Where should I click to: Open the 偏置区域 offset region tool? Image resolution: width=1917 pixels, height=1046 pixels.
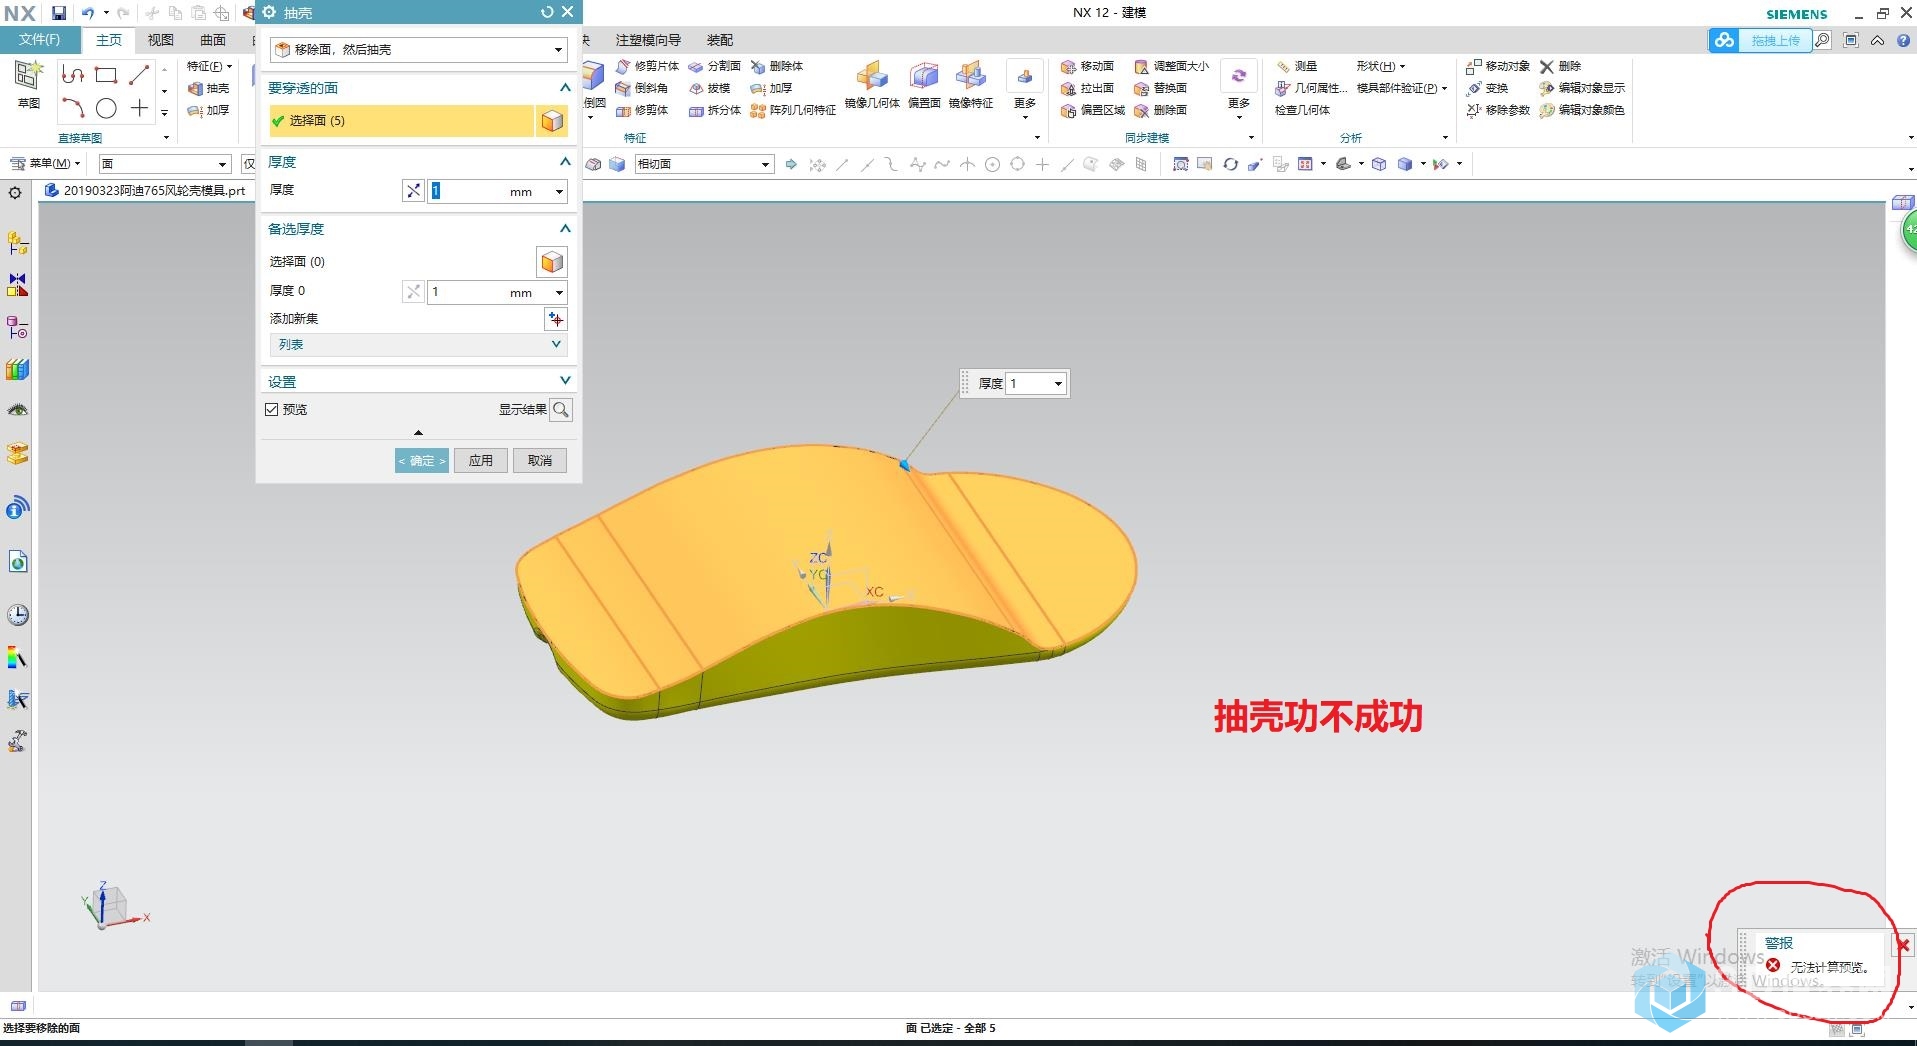[1093, 110]
